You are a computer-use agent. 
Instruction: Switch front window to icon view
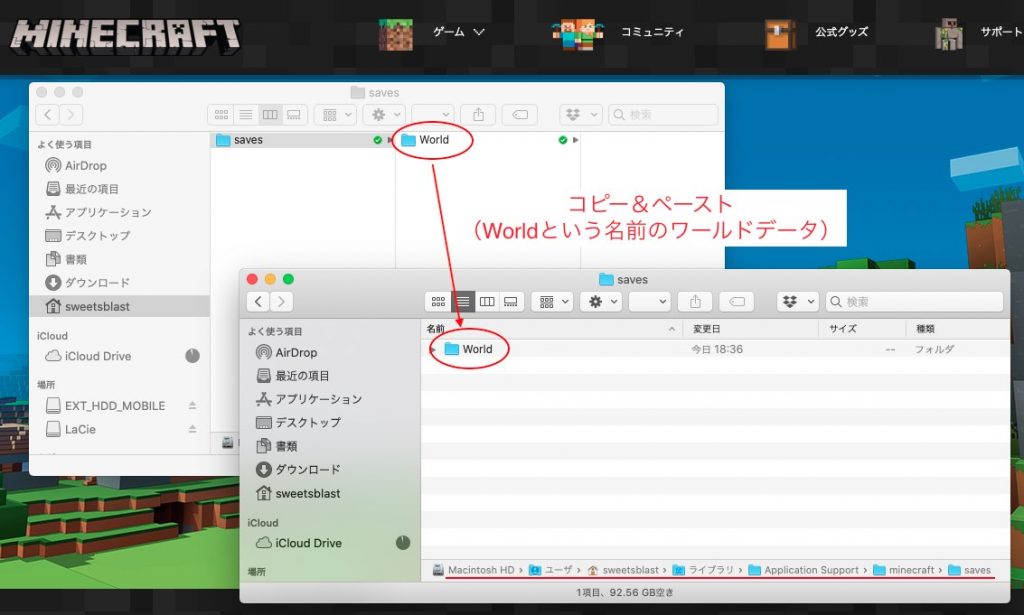tap(438, 302)
